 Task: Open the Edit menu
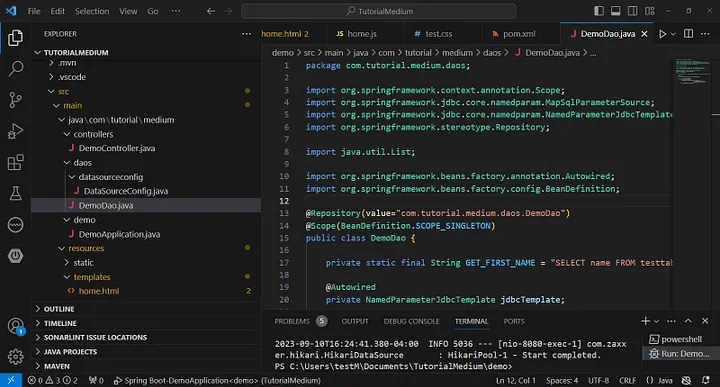(57, 11)
